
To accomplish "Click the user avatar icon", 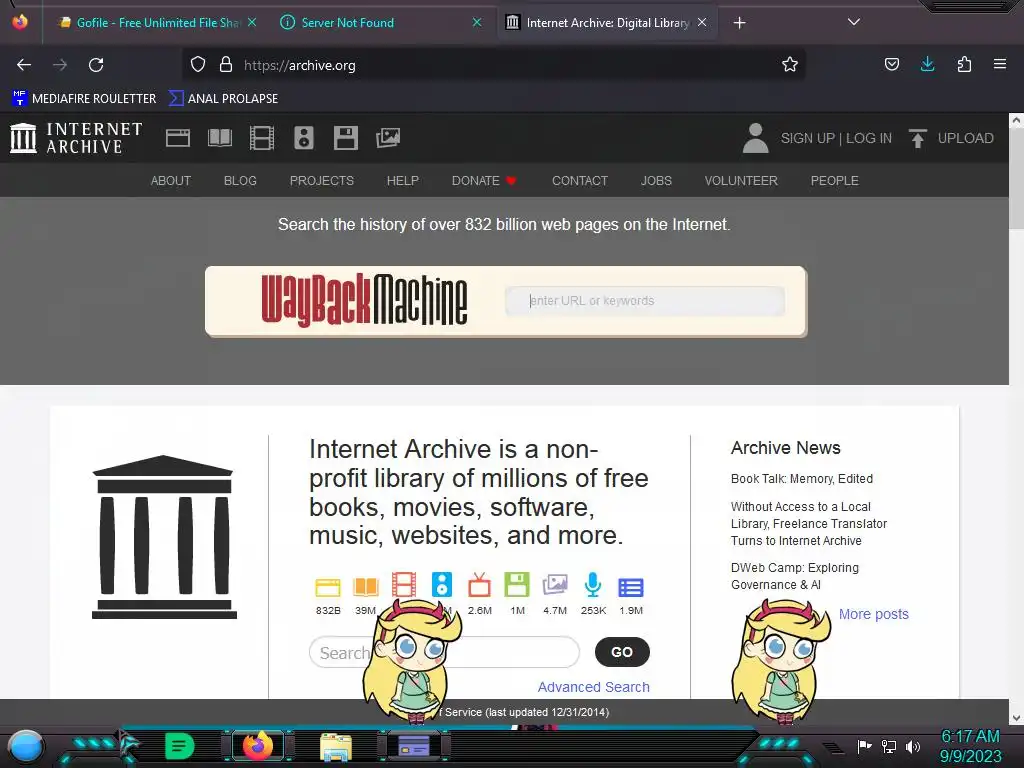I will [756, 138].
